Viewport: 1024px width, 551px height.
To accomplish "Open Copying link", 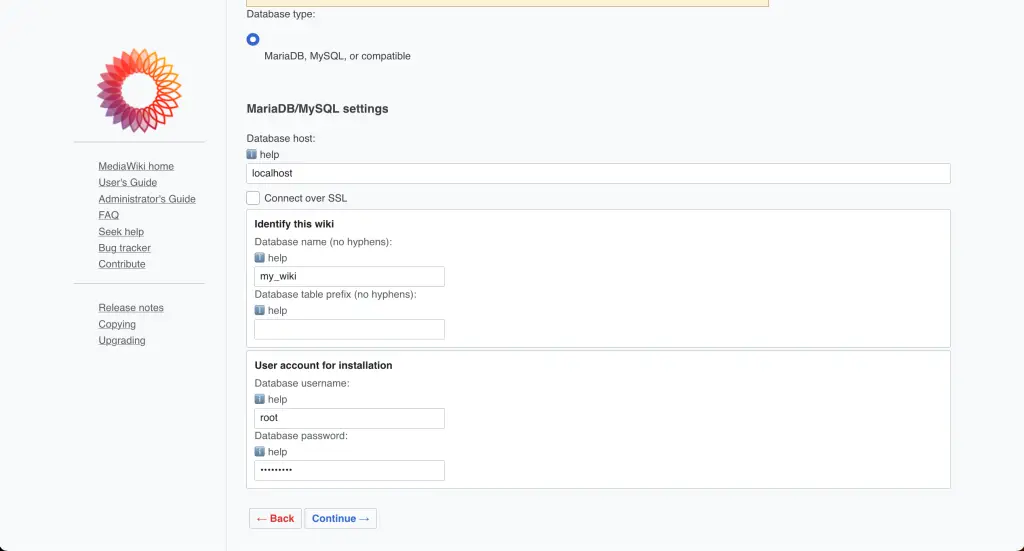I will pyautogui.click(x=117, y=324).
